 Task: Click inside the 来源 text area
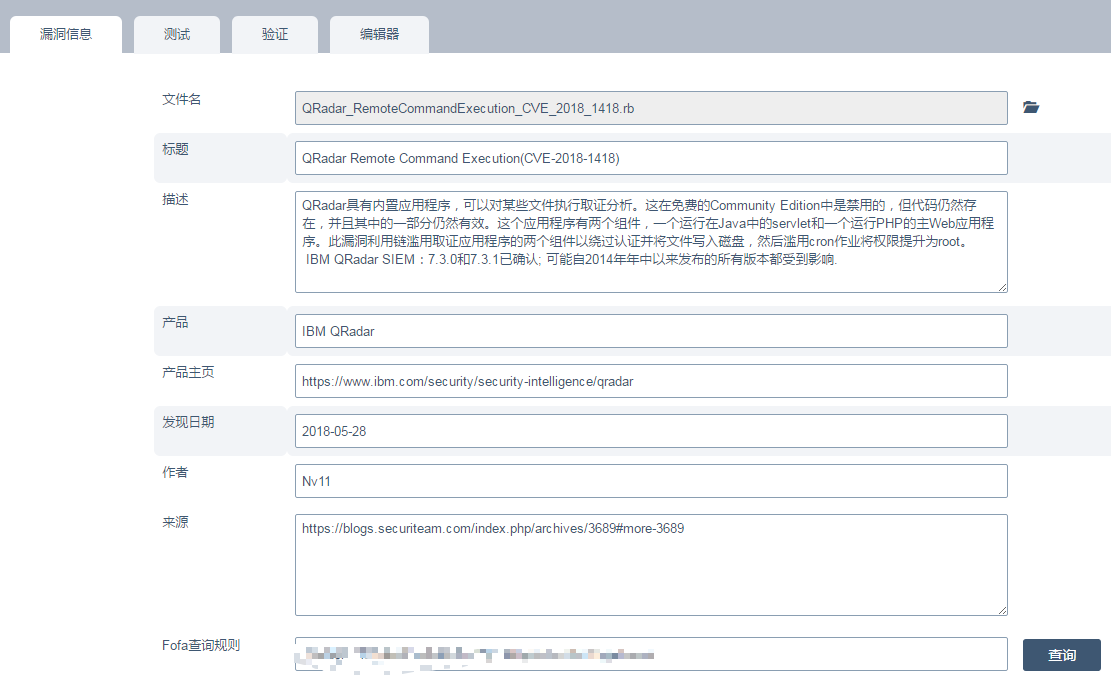point(651,565)
